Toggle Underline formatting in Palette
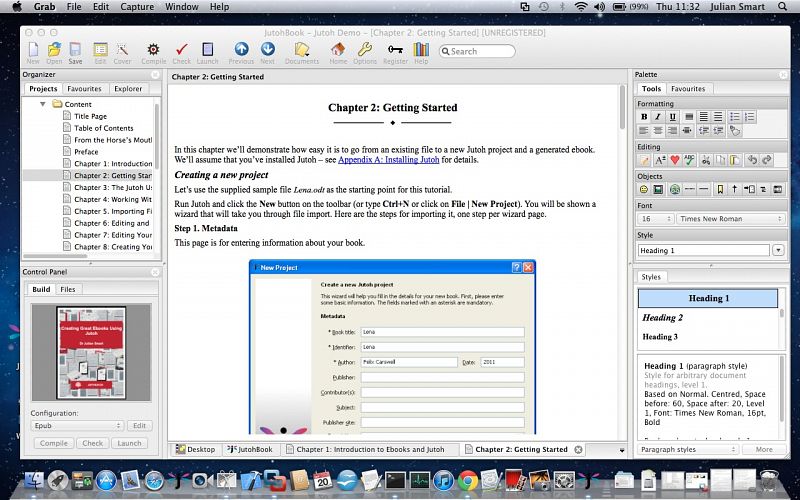800x500 pixels. click(674, 117)
